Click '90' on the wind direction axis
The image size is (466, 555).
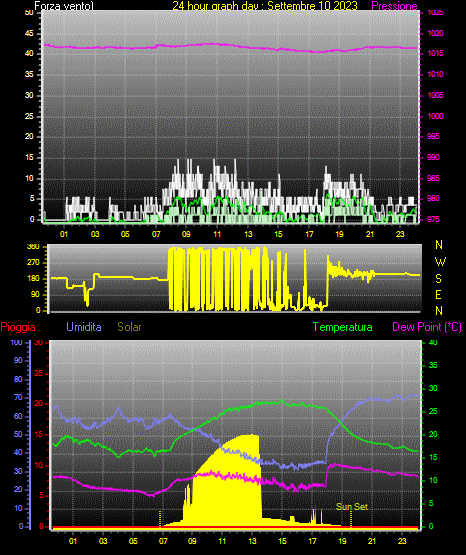35,294
